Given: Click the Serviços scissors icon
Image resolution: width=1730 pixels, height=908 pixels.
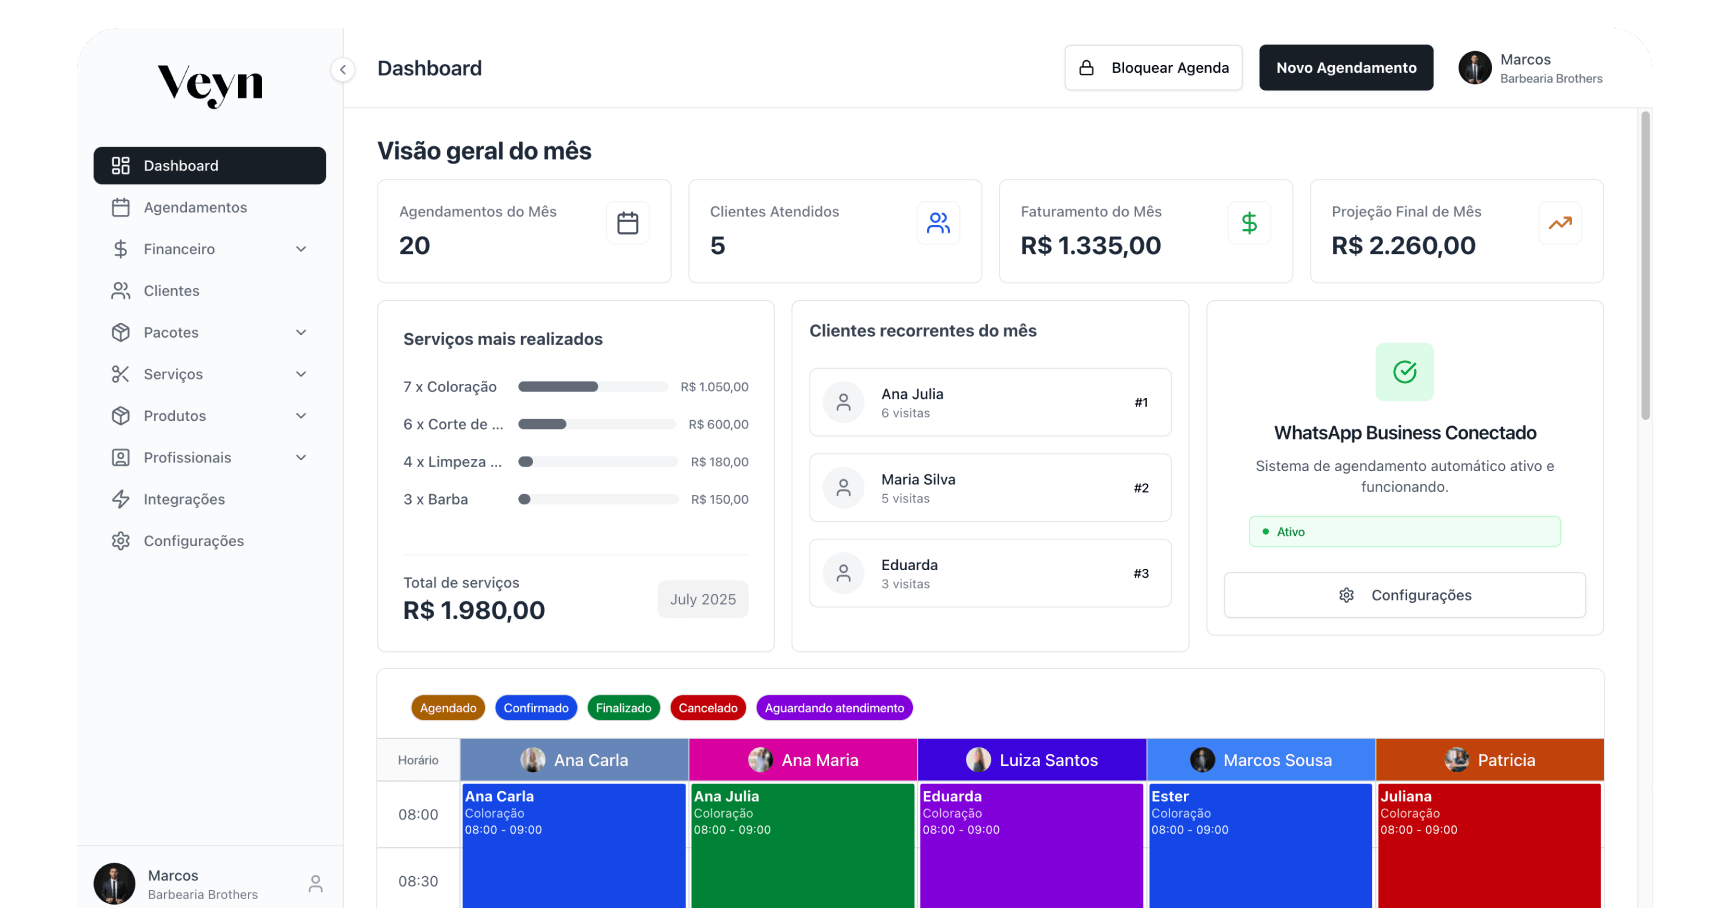Looking at the screenshot, I should coord(121,374).
